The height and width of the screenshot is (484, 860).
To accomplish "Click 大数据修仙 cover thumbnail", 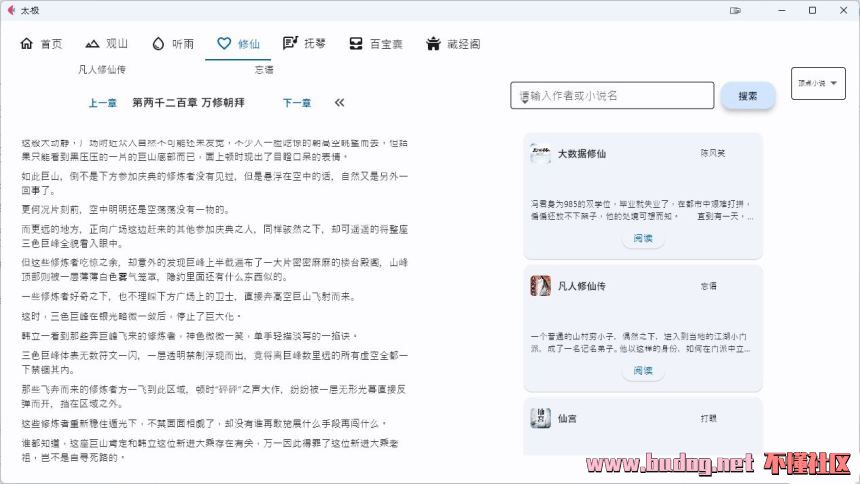I will point(540,153).
